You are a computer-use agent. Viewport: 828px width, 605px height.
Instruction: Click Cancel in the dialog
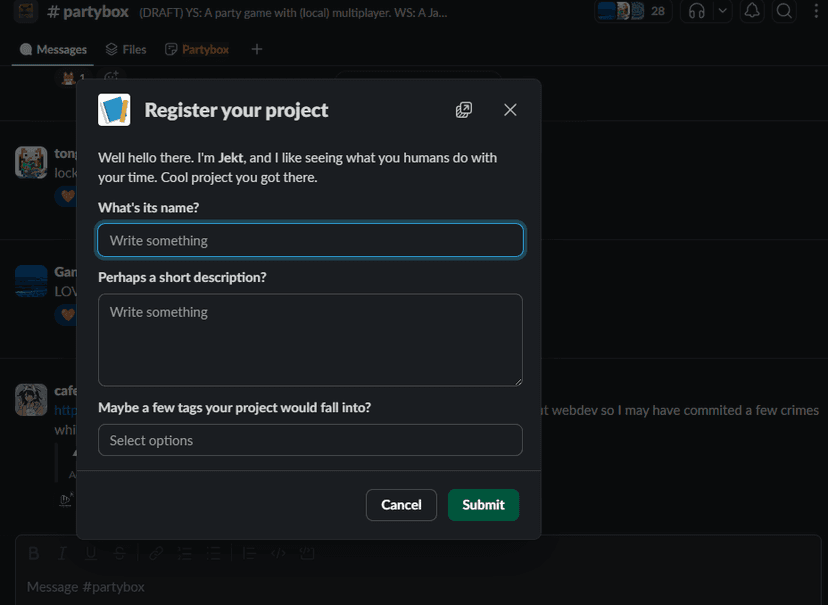[401, 505]
